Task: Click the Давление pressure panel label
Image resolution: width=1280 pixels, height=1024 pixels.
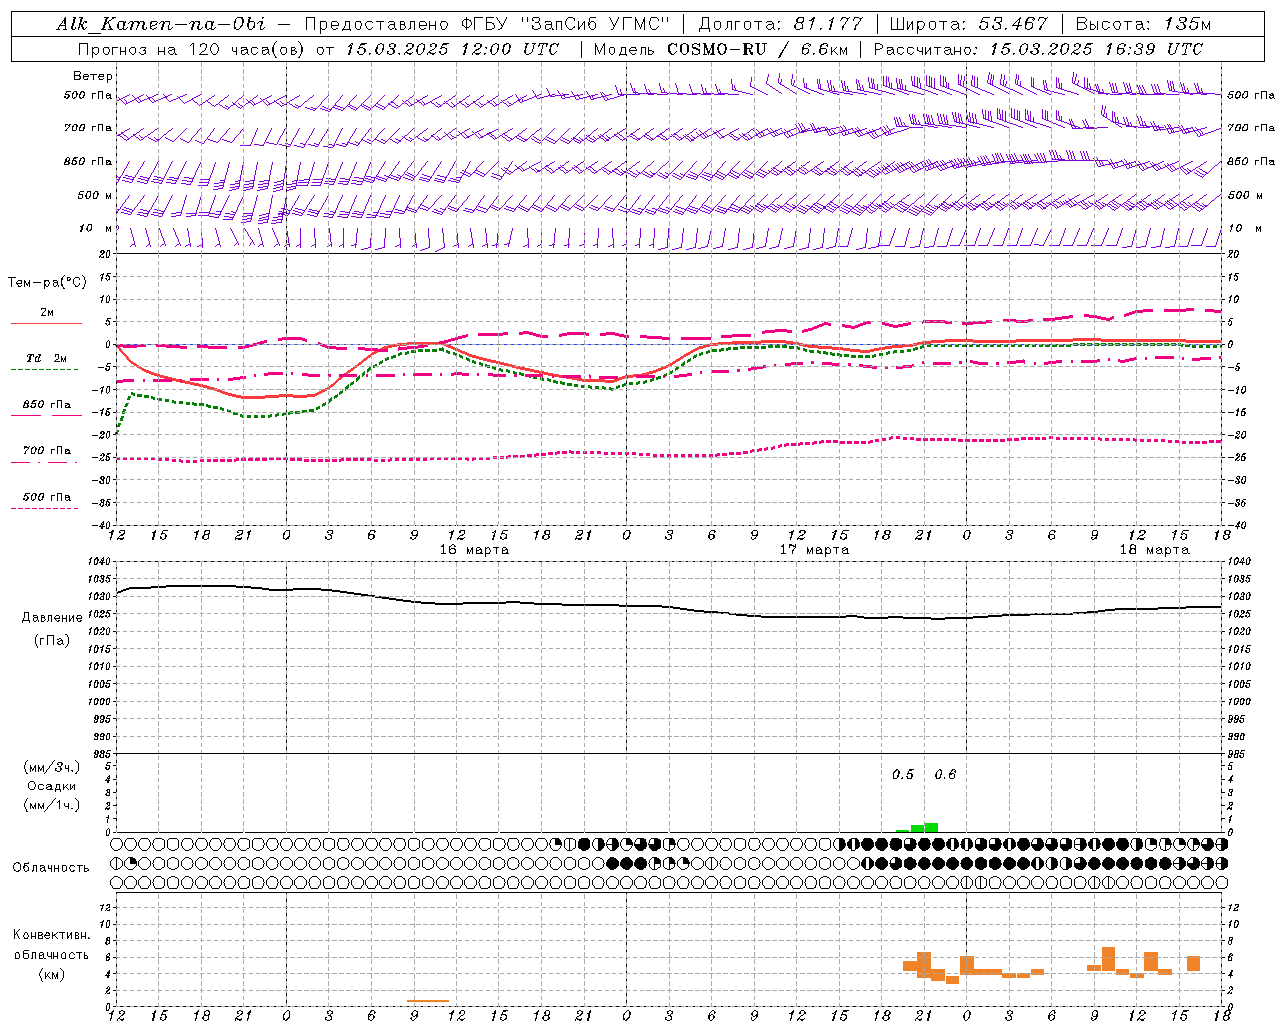Action: point(52,618)
